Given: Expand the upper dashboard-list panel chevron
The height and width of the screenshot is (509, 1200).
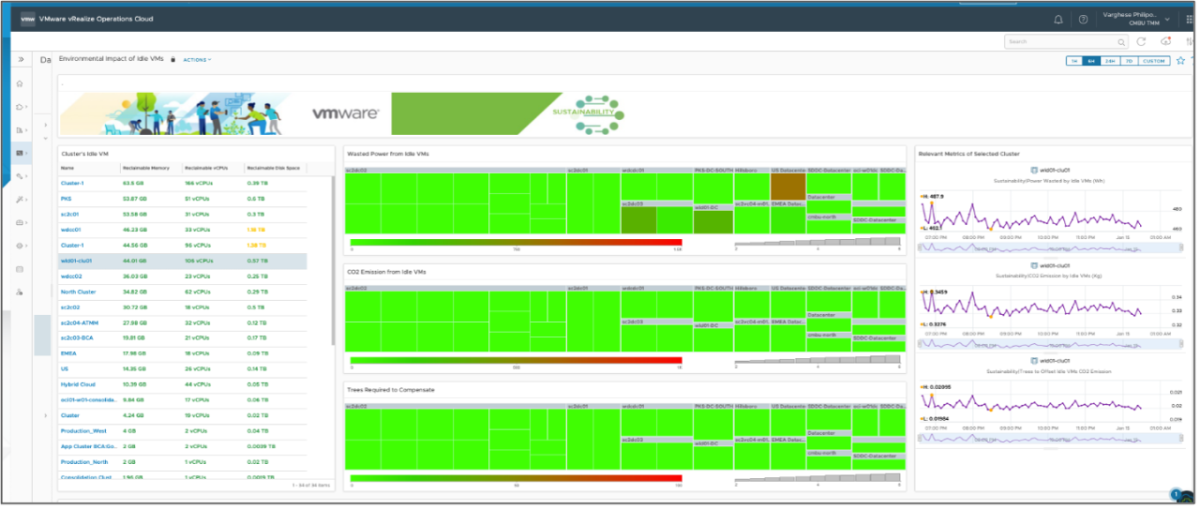Looking at the screenshot, I should 46,125.
